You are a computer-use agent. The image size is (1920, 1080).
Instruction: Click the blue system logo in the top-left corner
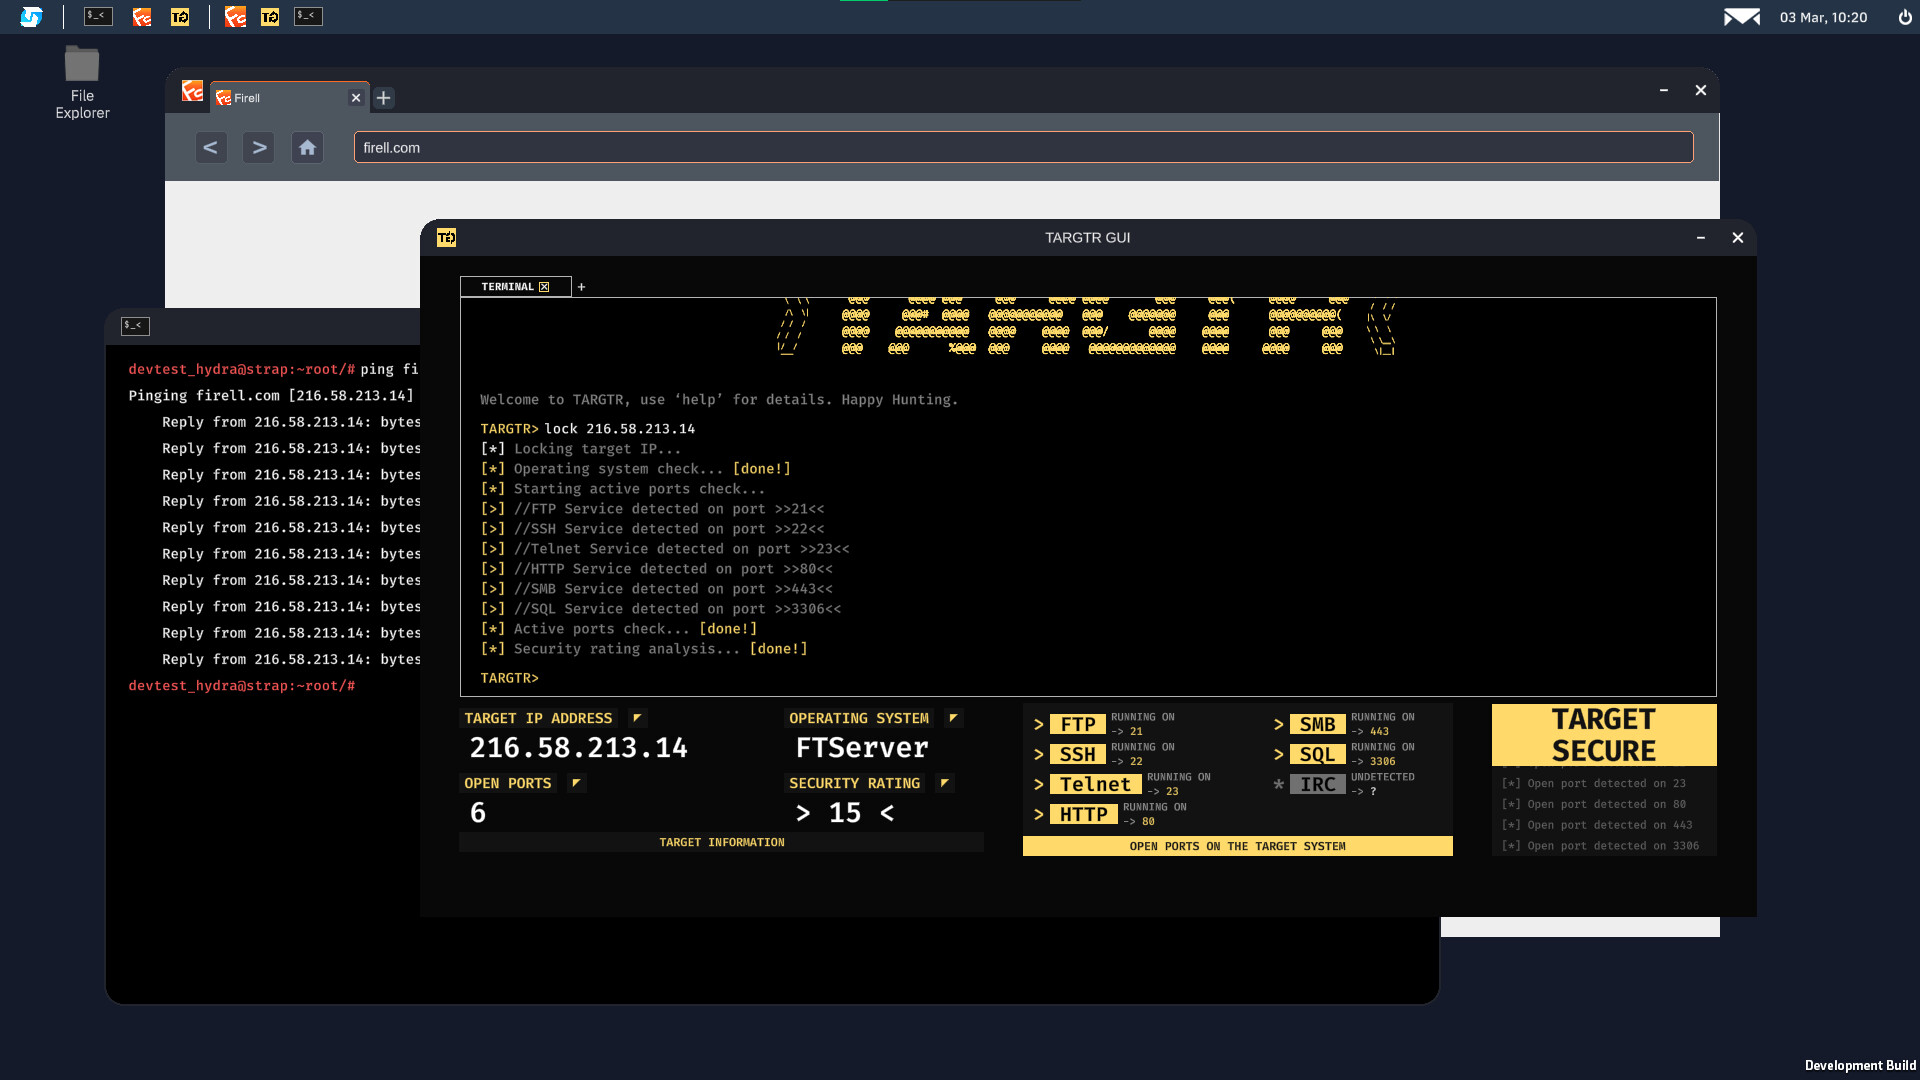(33, 16)
